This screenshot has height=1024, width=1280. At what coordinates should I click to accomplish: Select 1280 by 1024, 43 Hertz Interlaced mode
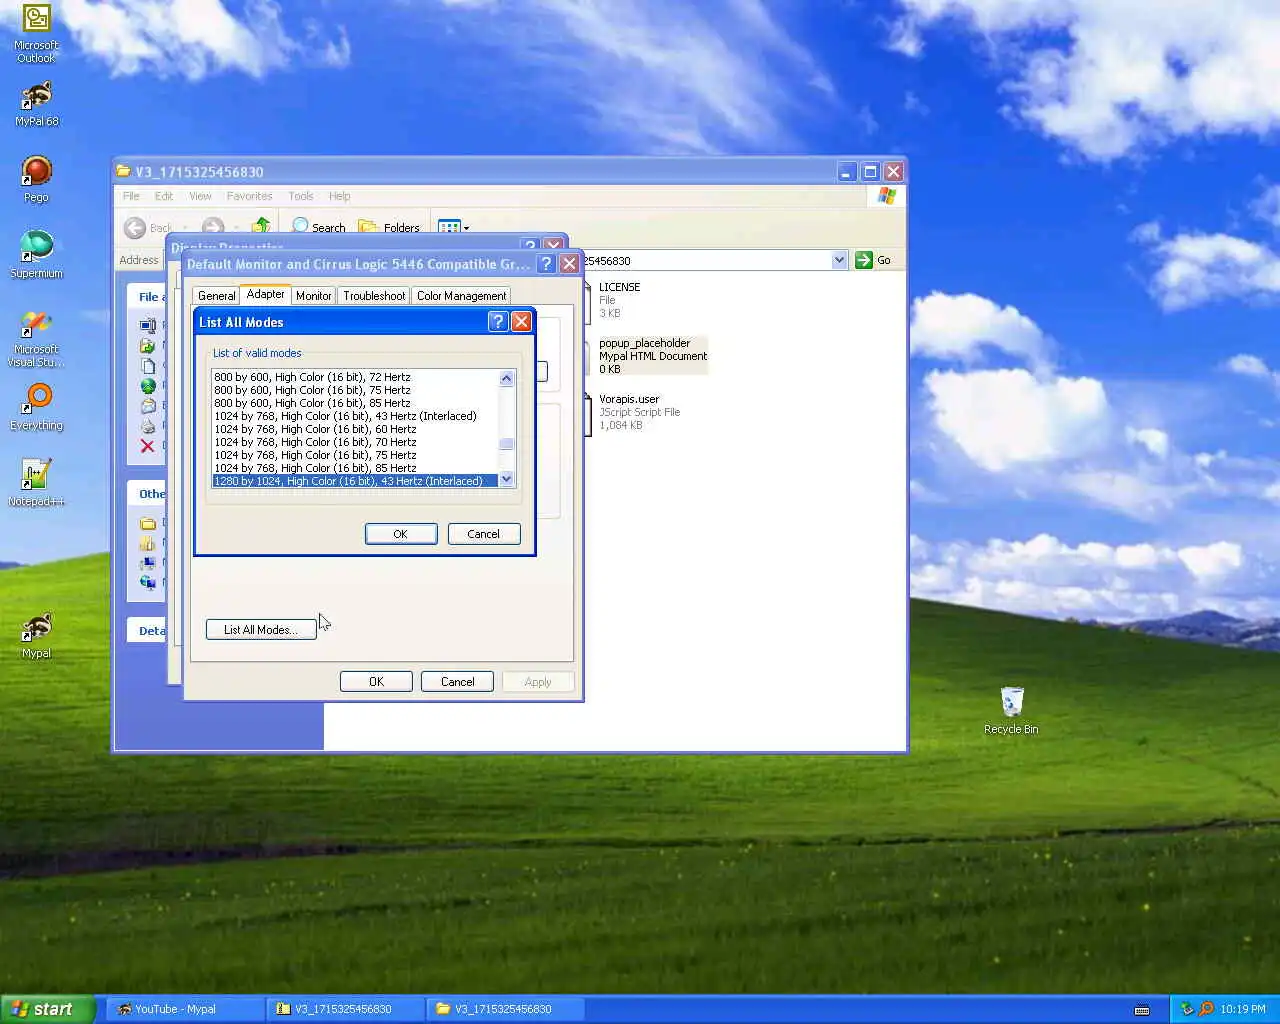[x=355, y=481]
